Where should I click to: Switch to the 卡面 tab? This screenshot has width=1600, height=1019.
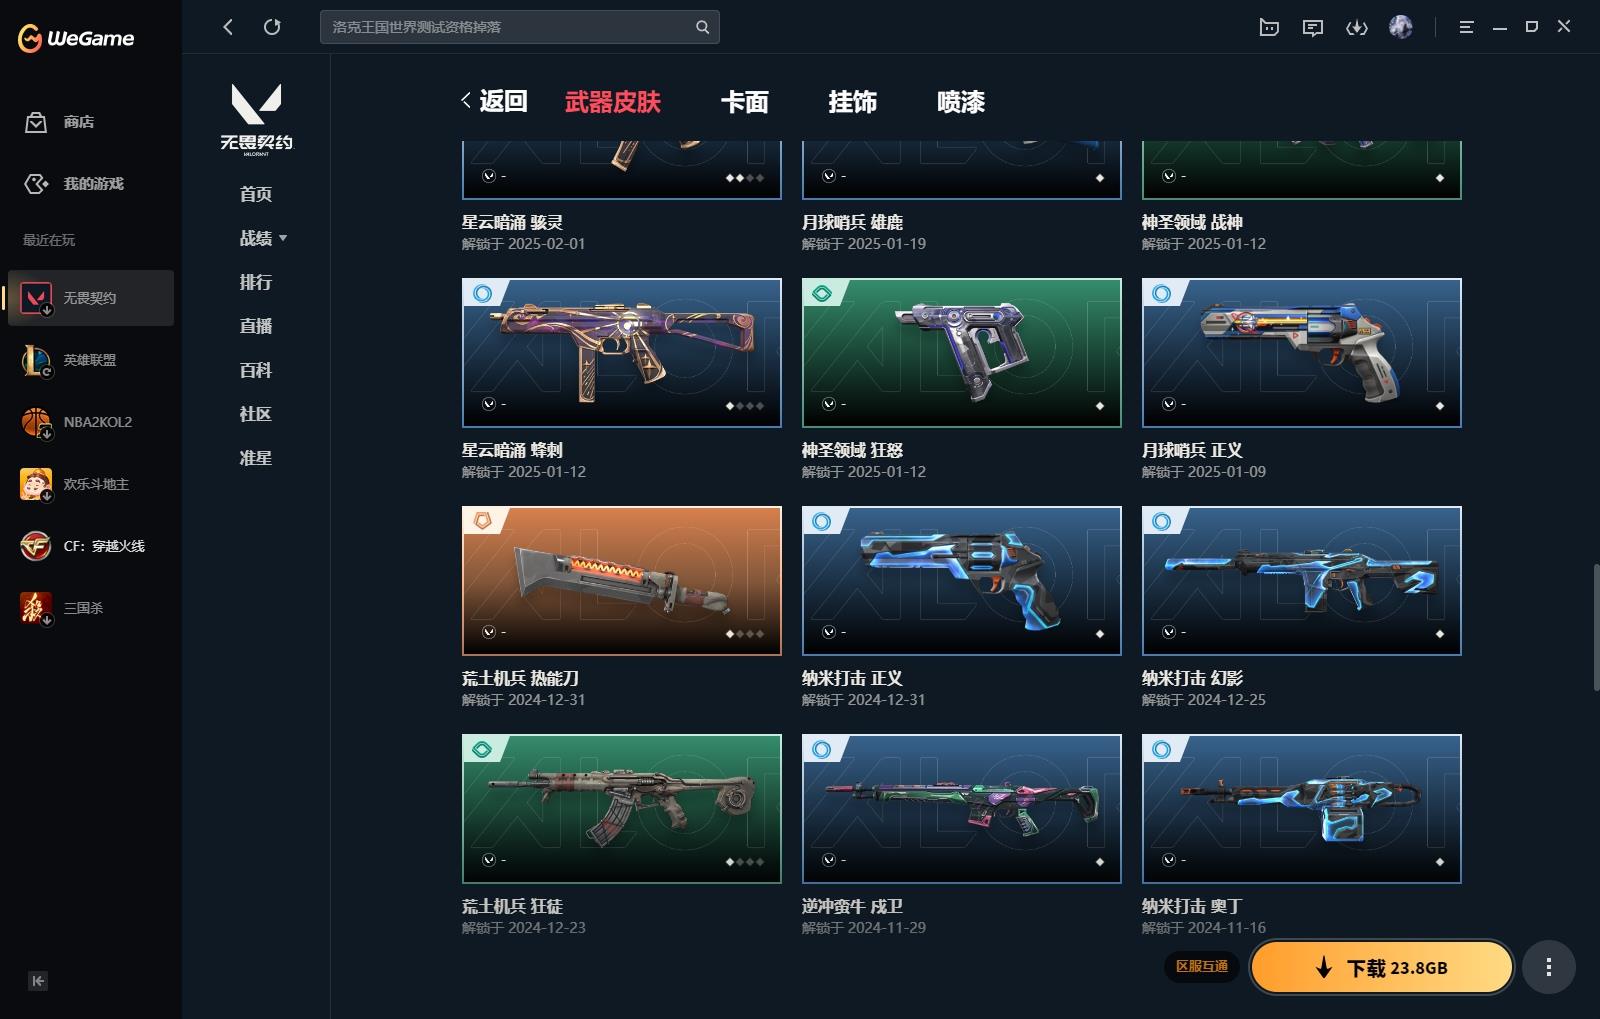click(745, 102)
